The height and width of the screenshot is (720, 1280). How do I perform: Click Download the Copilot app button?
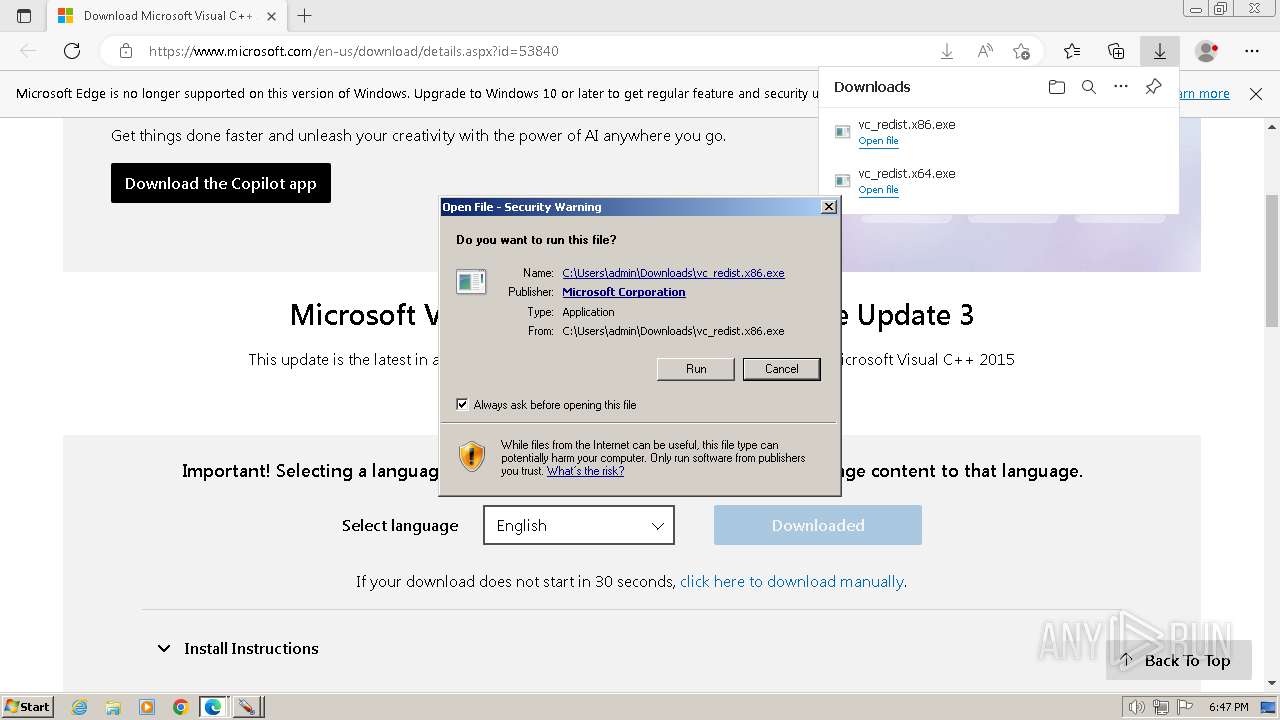click(x=221, y=183)
